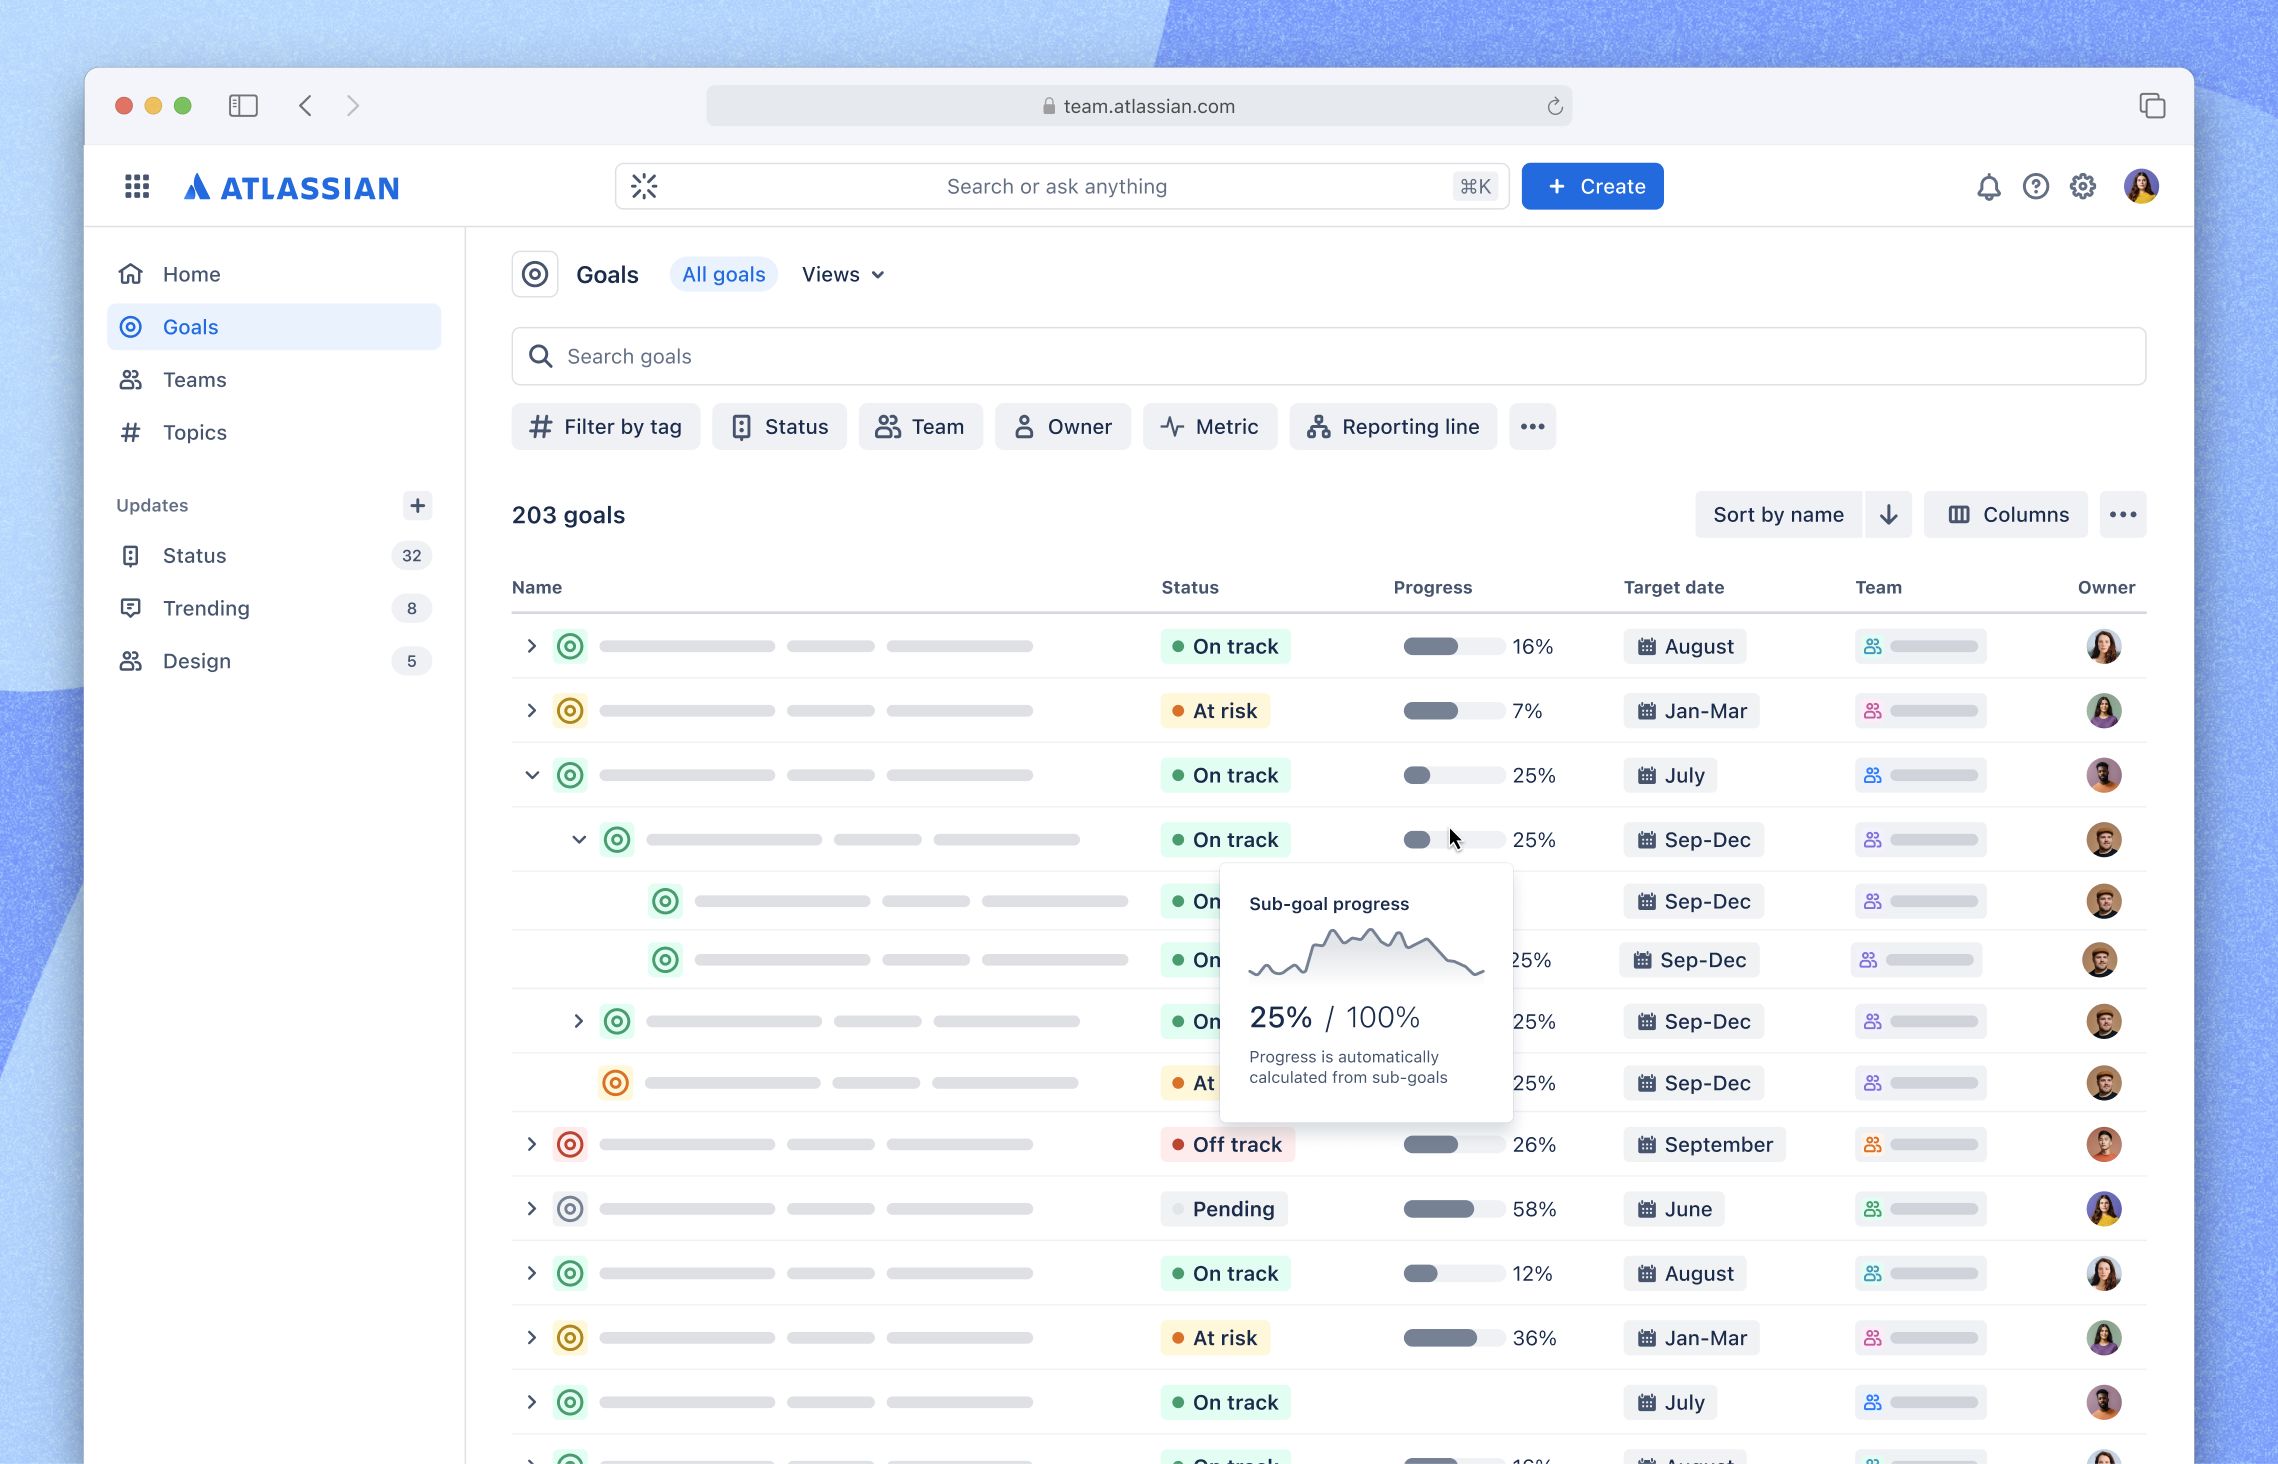Click the Teams icon in the sidebar
The height and width of the screenshot is (1464, 2278).
[x=131, y=380]
